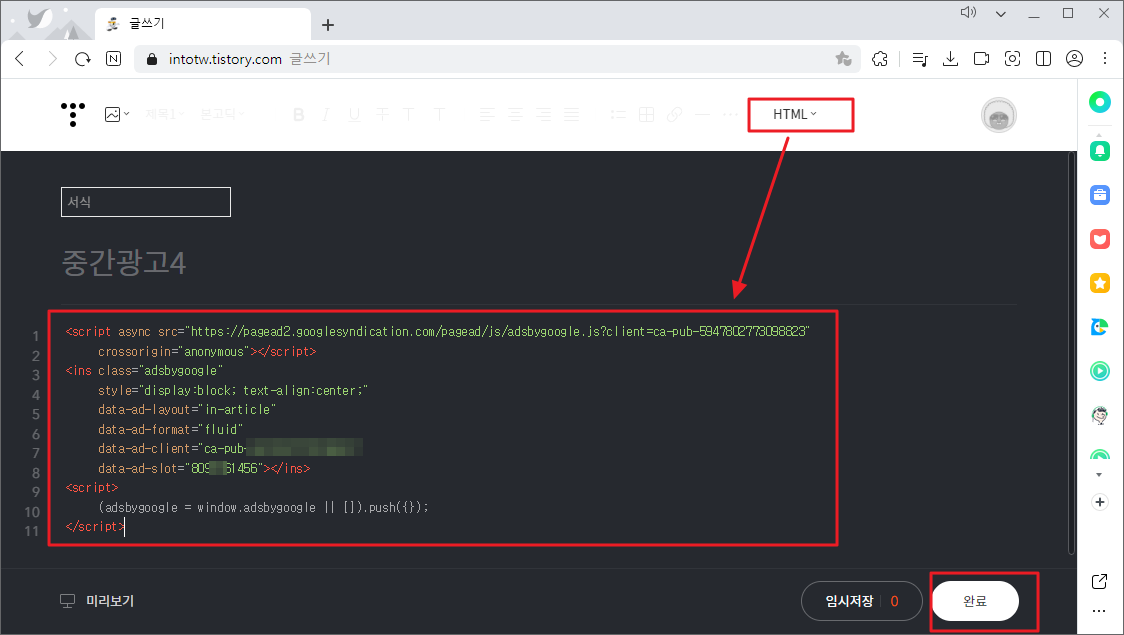Screen dimensions: 1124x635
Task: Open sidebar in new window icon
Action: (1099, 581)
